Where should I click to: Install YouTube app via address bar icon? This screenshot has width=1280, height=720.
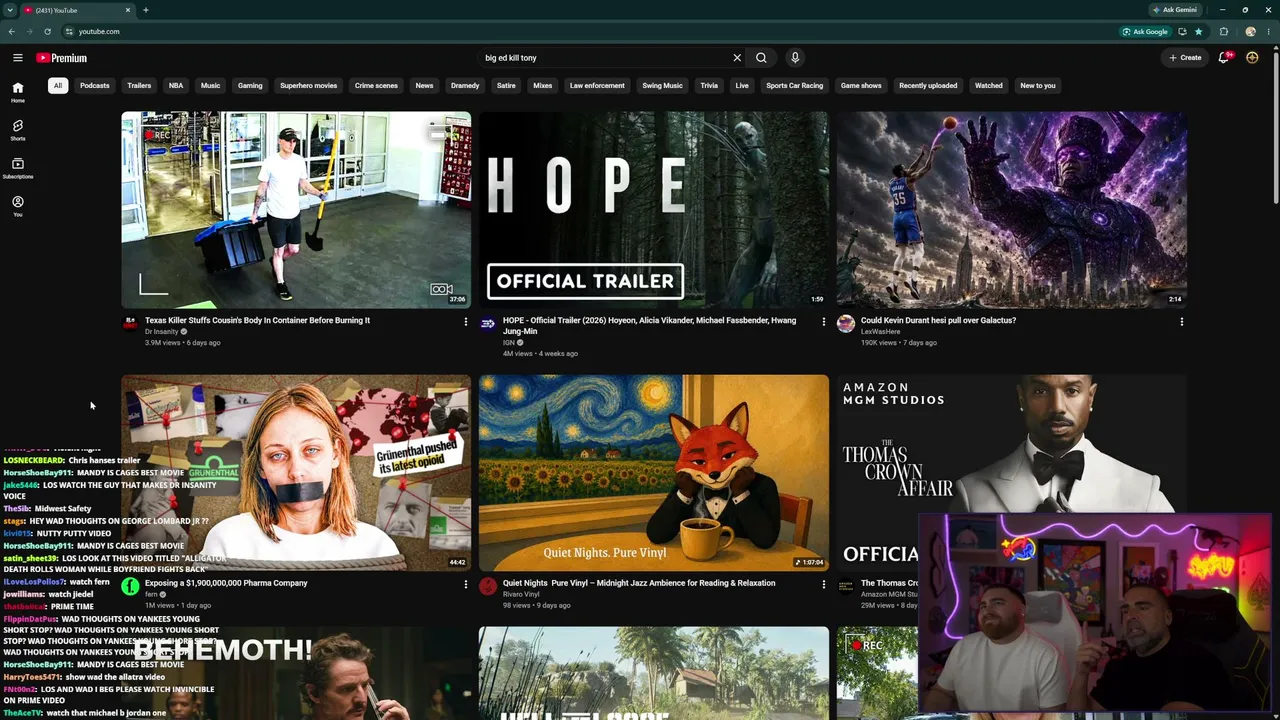coord(1182,31)
